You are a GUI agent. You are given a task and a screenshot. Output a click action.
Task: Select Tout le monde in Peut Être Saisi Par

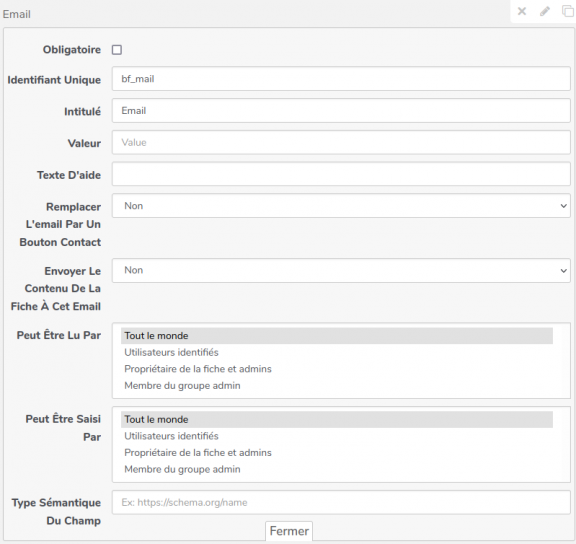pos(336,419)
